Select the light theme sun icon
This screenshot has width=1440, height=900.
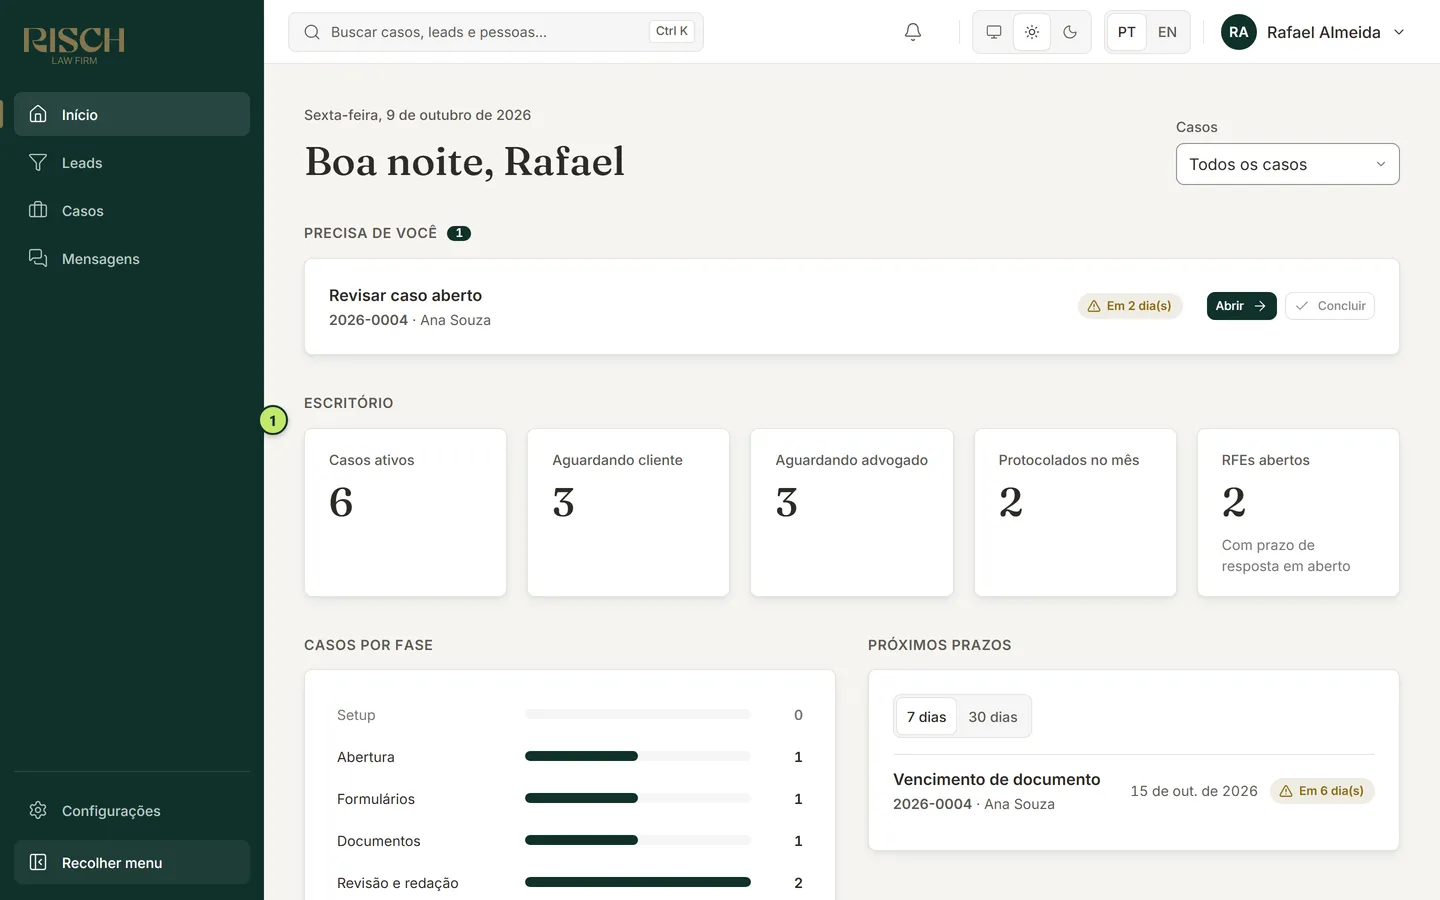(1032, 32)
